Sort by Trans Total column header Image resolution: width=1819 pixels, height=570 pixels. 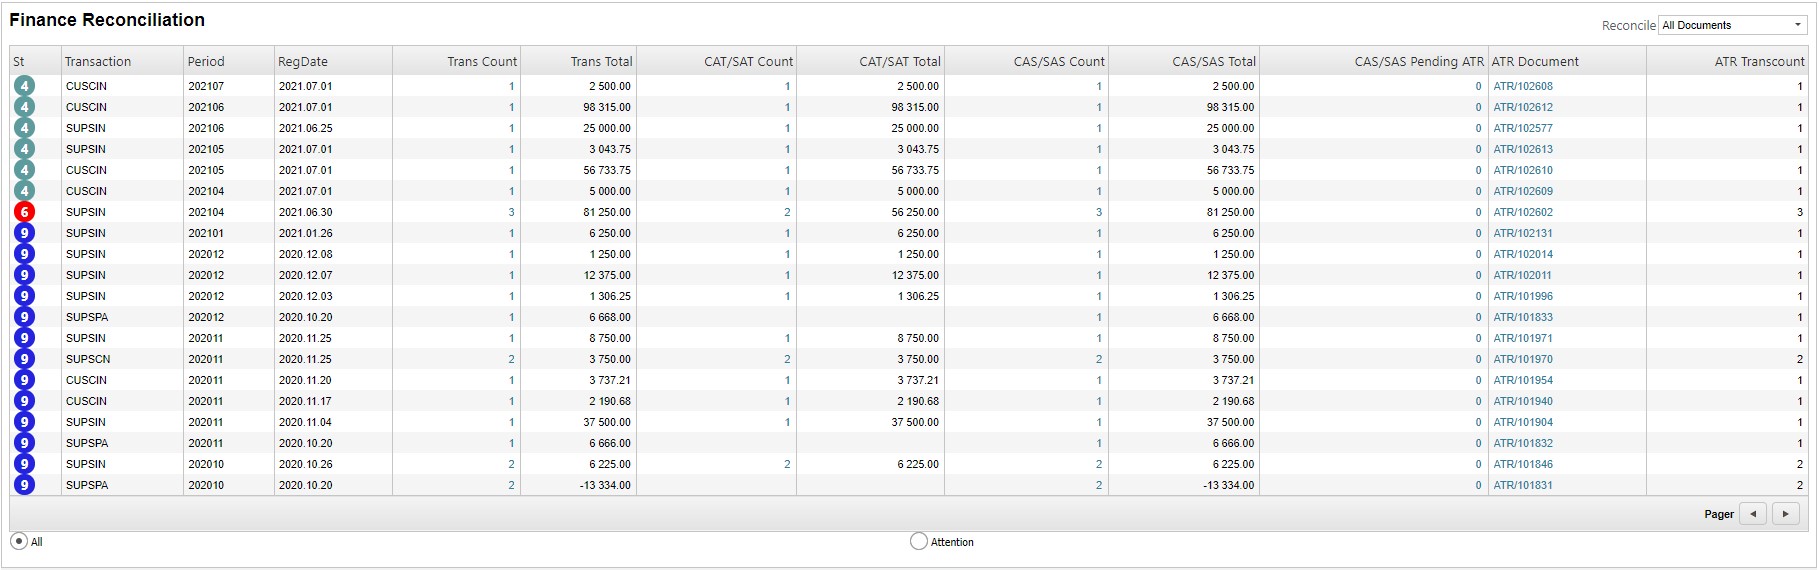coord(601,61)
